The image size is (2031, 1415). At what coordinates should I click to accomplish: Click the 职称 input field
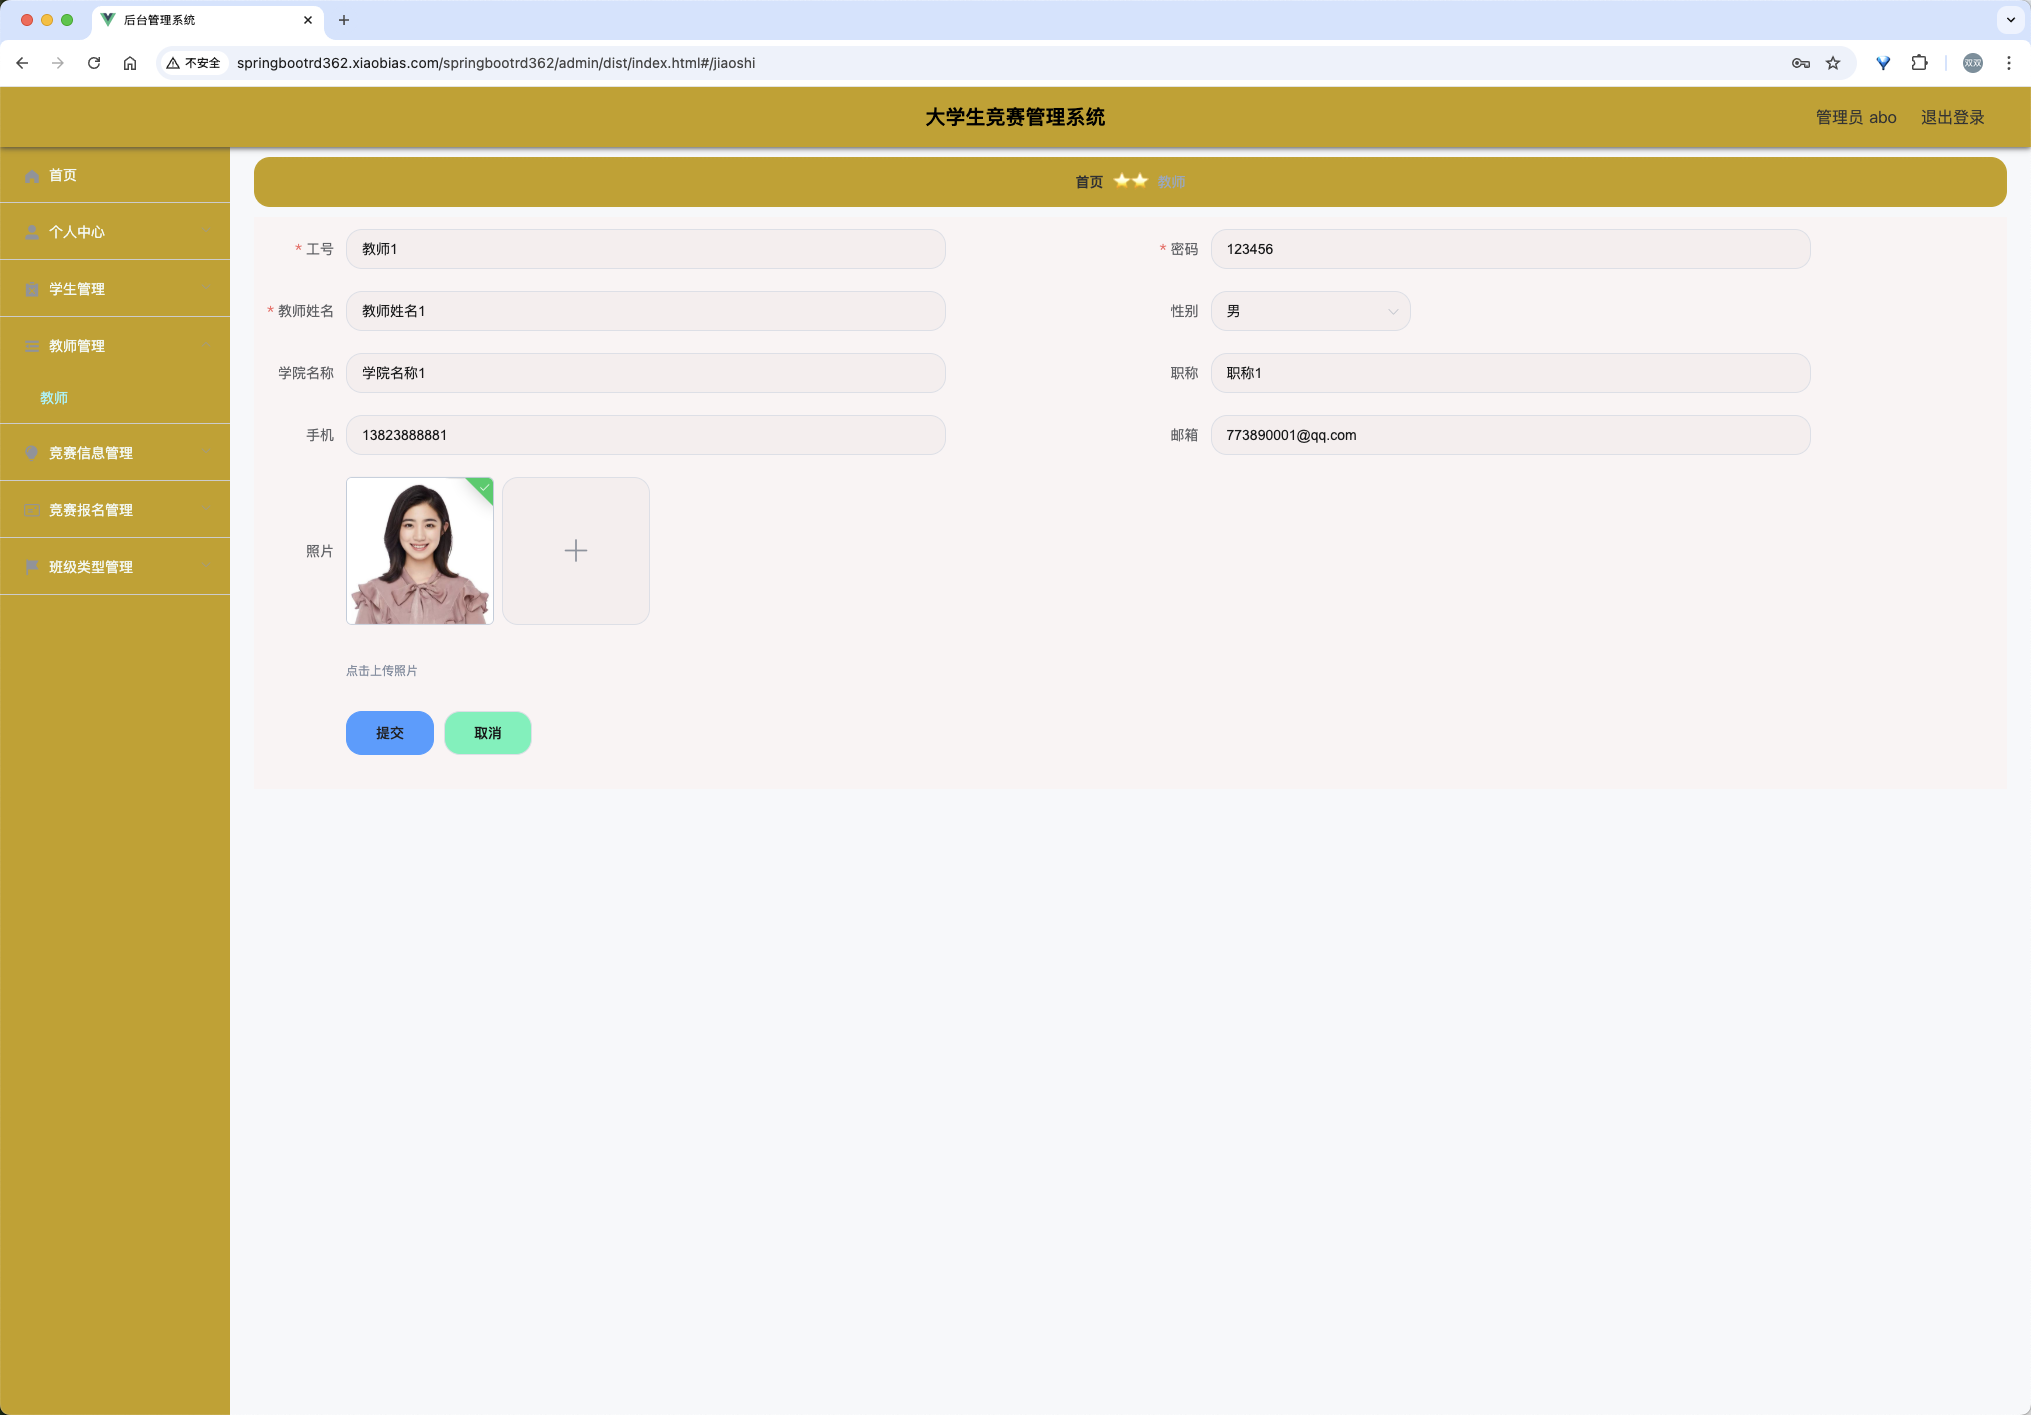(1510, 373)
